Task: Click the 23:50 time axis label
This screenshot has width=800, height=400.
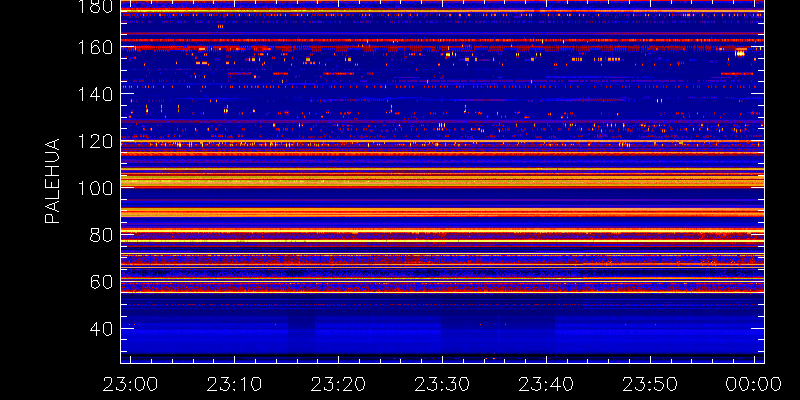Action: click(650, 384)
